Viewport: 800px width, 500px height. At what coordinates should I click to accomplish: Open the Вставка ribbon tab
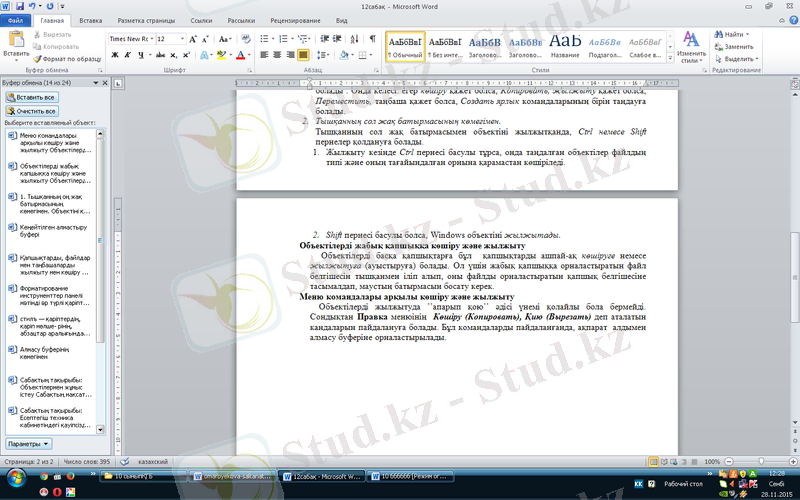(x=90, y=20)
